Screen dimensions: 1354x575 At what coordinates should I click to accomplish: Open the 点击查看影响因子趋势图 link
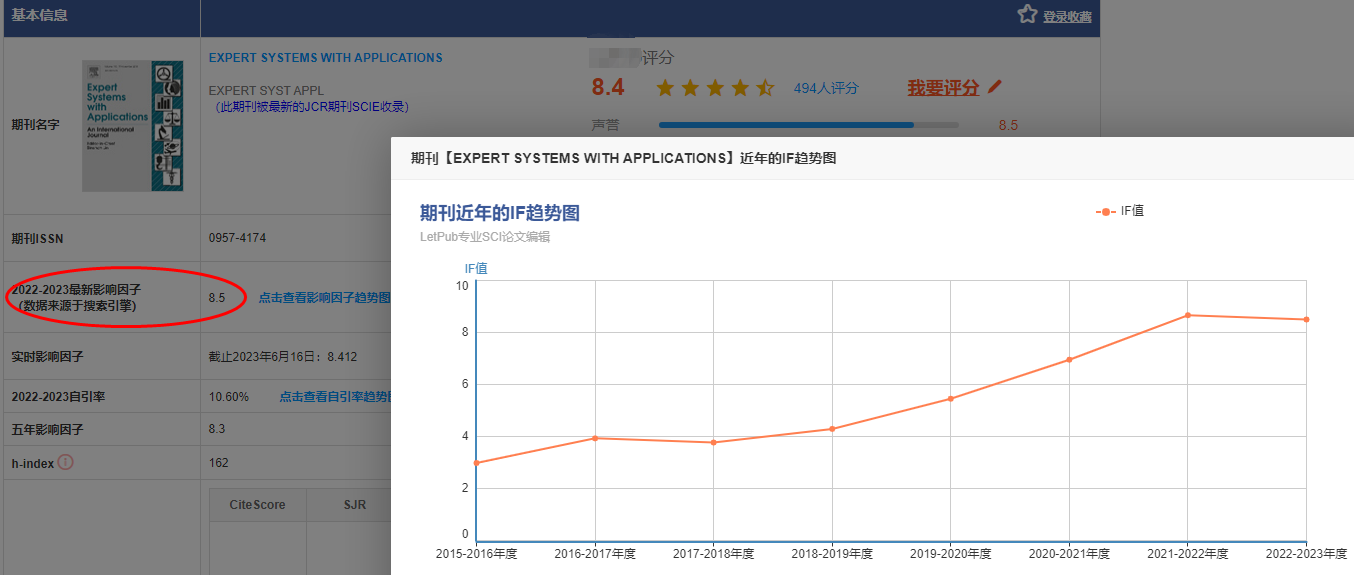pos(324,298)
